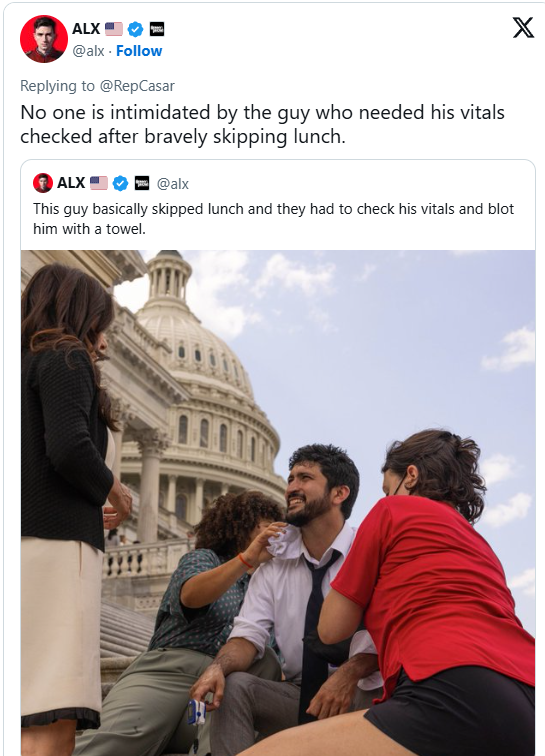Follow the @alx account
545x756 pixels.
[x=139, y=51]
